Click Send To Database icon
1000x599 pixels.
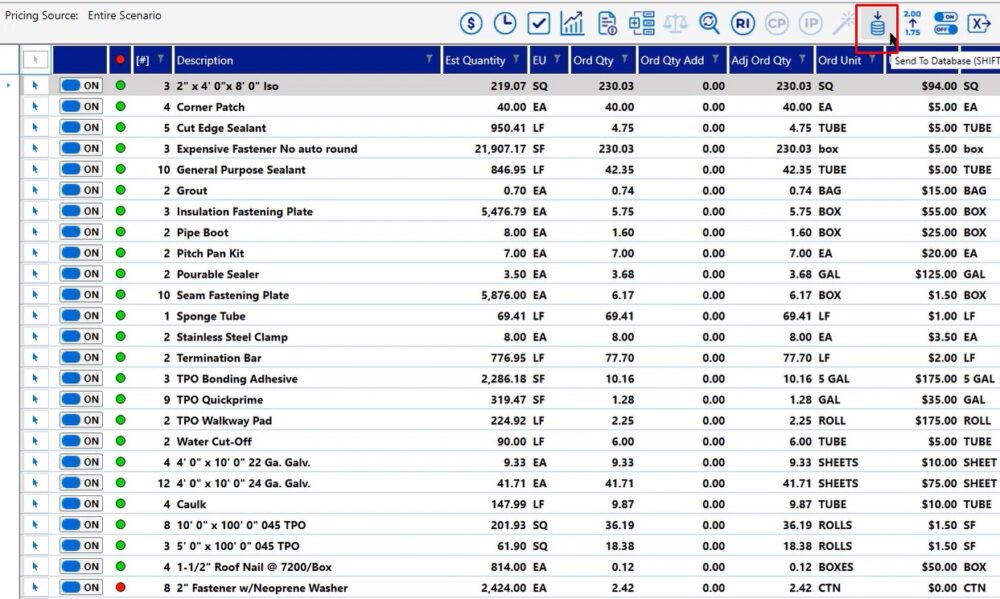[877, 24]
